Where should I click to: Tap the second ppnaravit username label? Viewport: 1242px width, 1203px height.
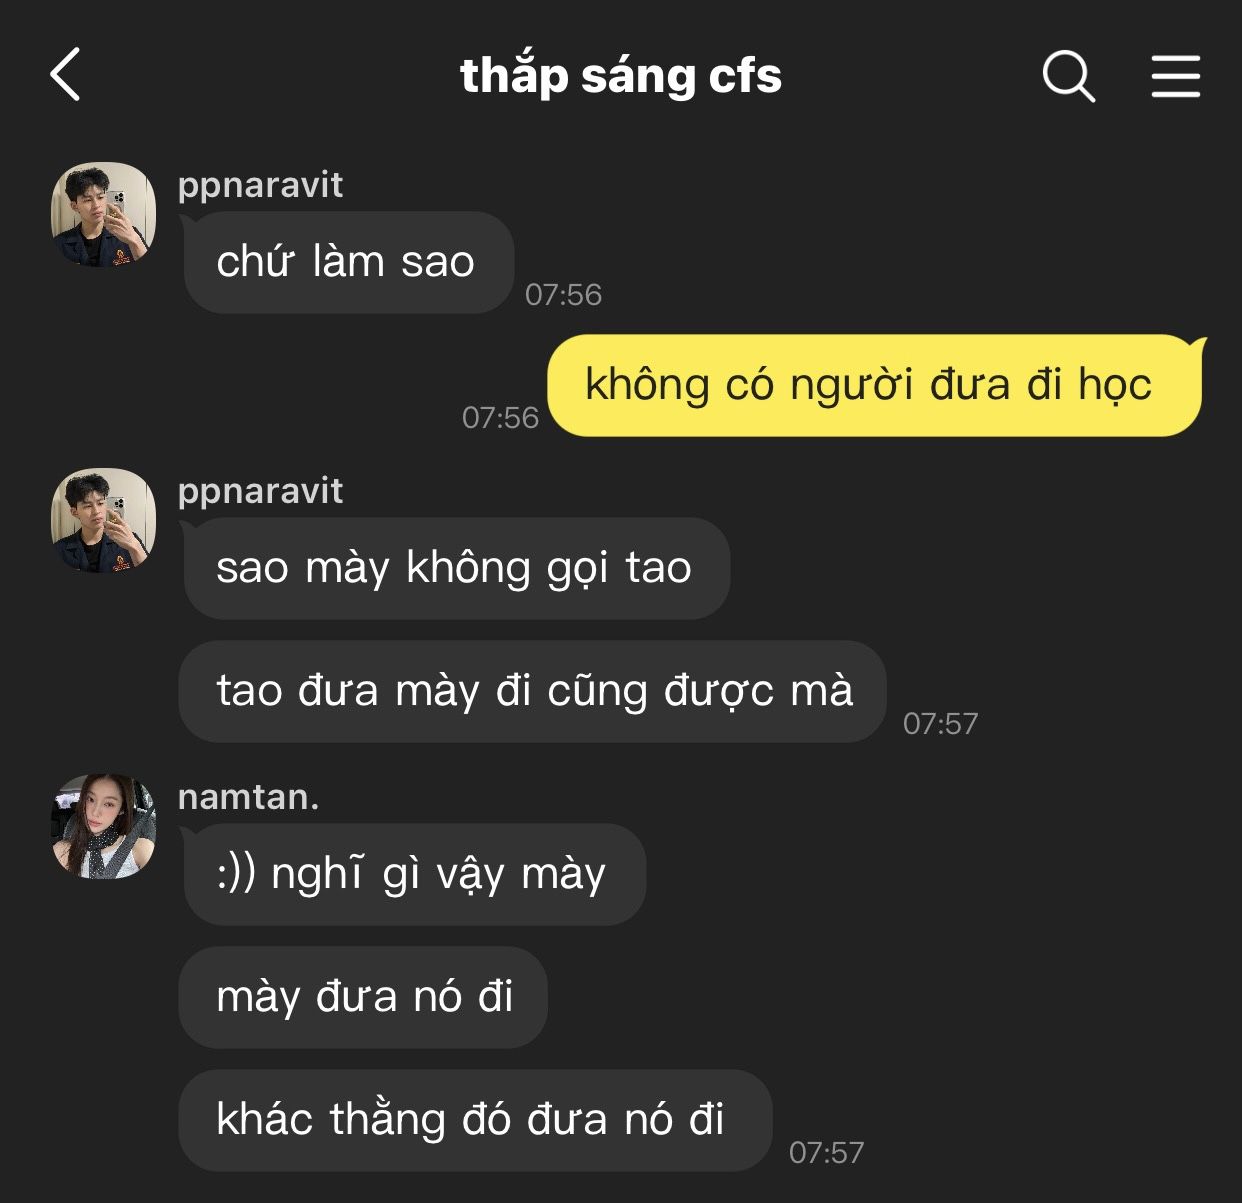click(260, 492)
